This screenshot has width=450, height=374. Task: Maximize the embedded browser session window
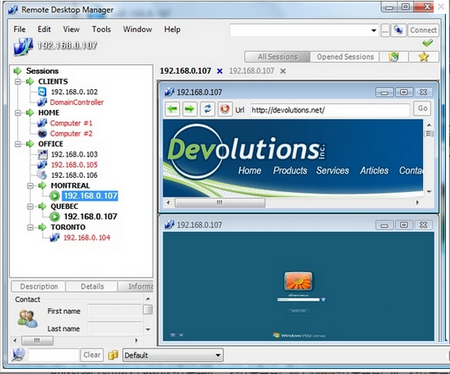(x=404, y=92)
